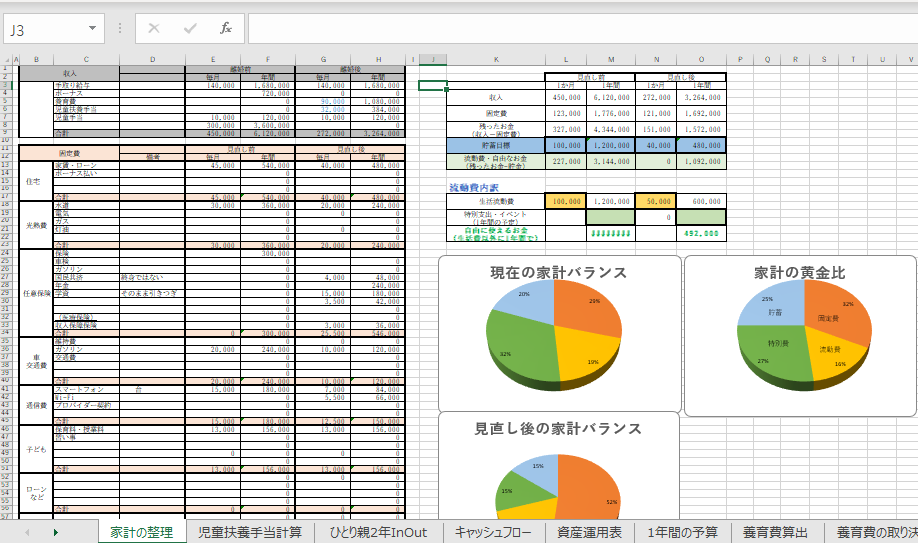This screenshot has width=918, height=543.
Task: Open the 資産運用表 sheet tab
Action: 589,532
